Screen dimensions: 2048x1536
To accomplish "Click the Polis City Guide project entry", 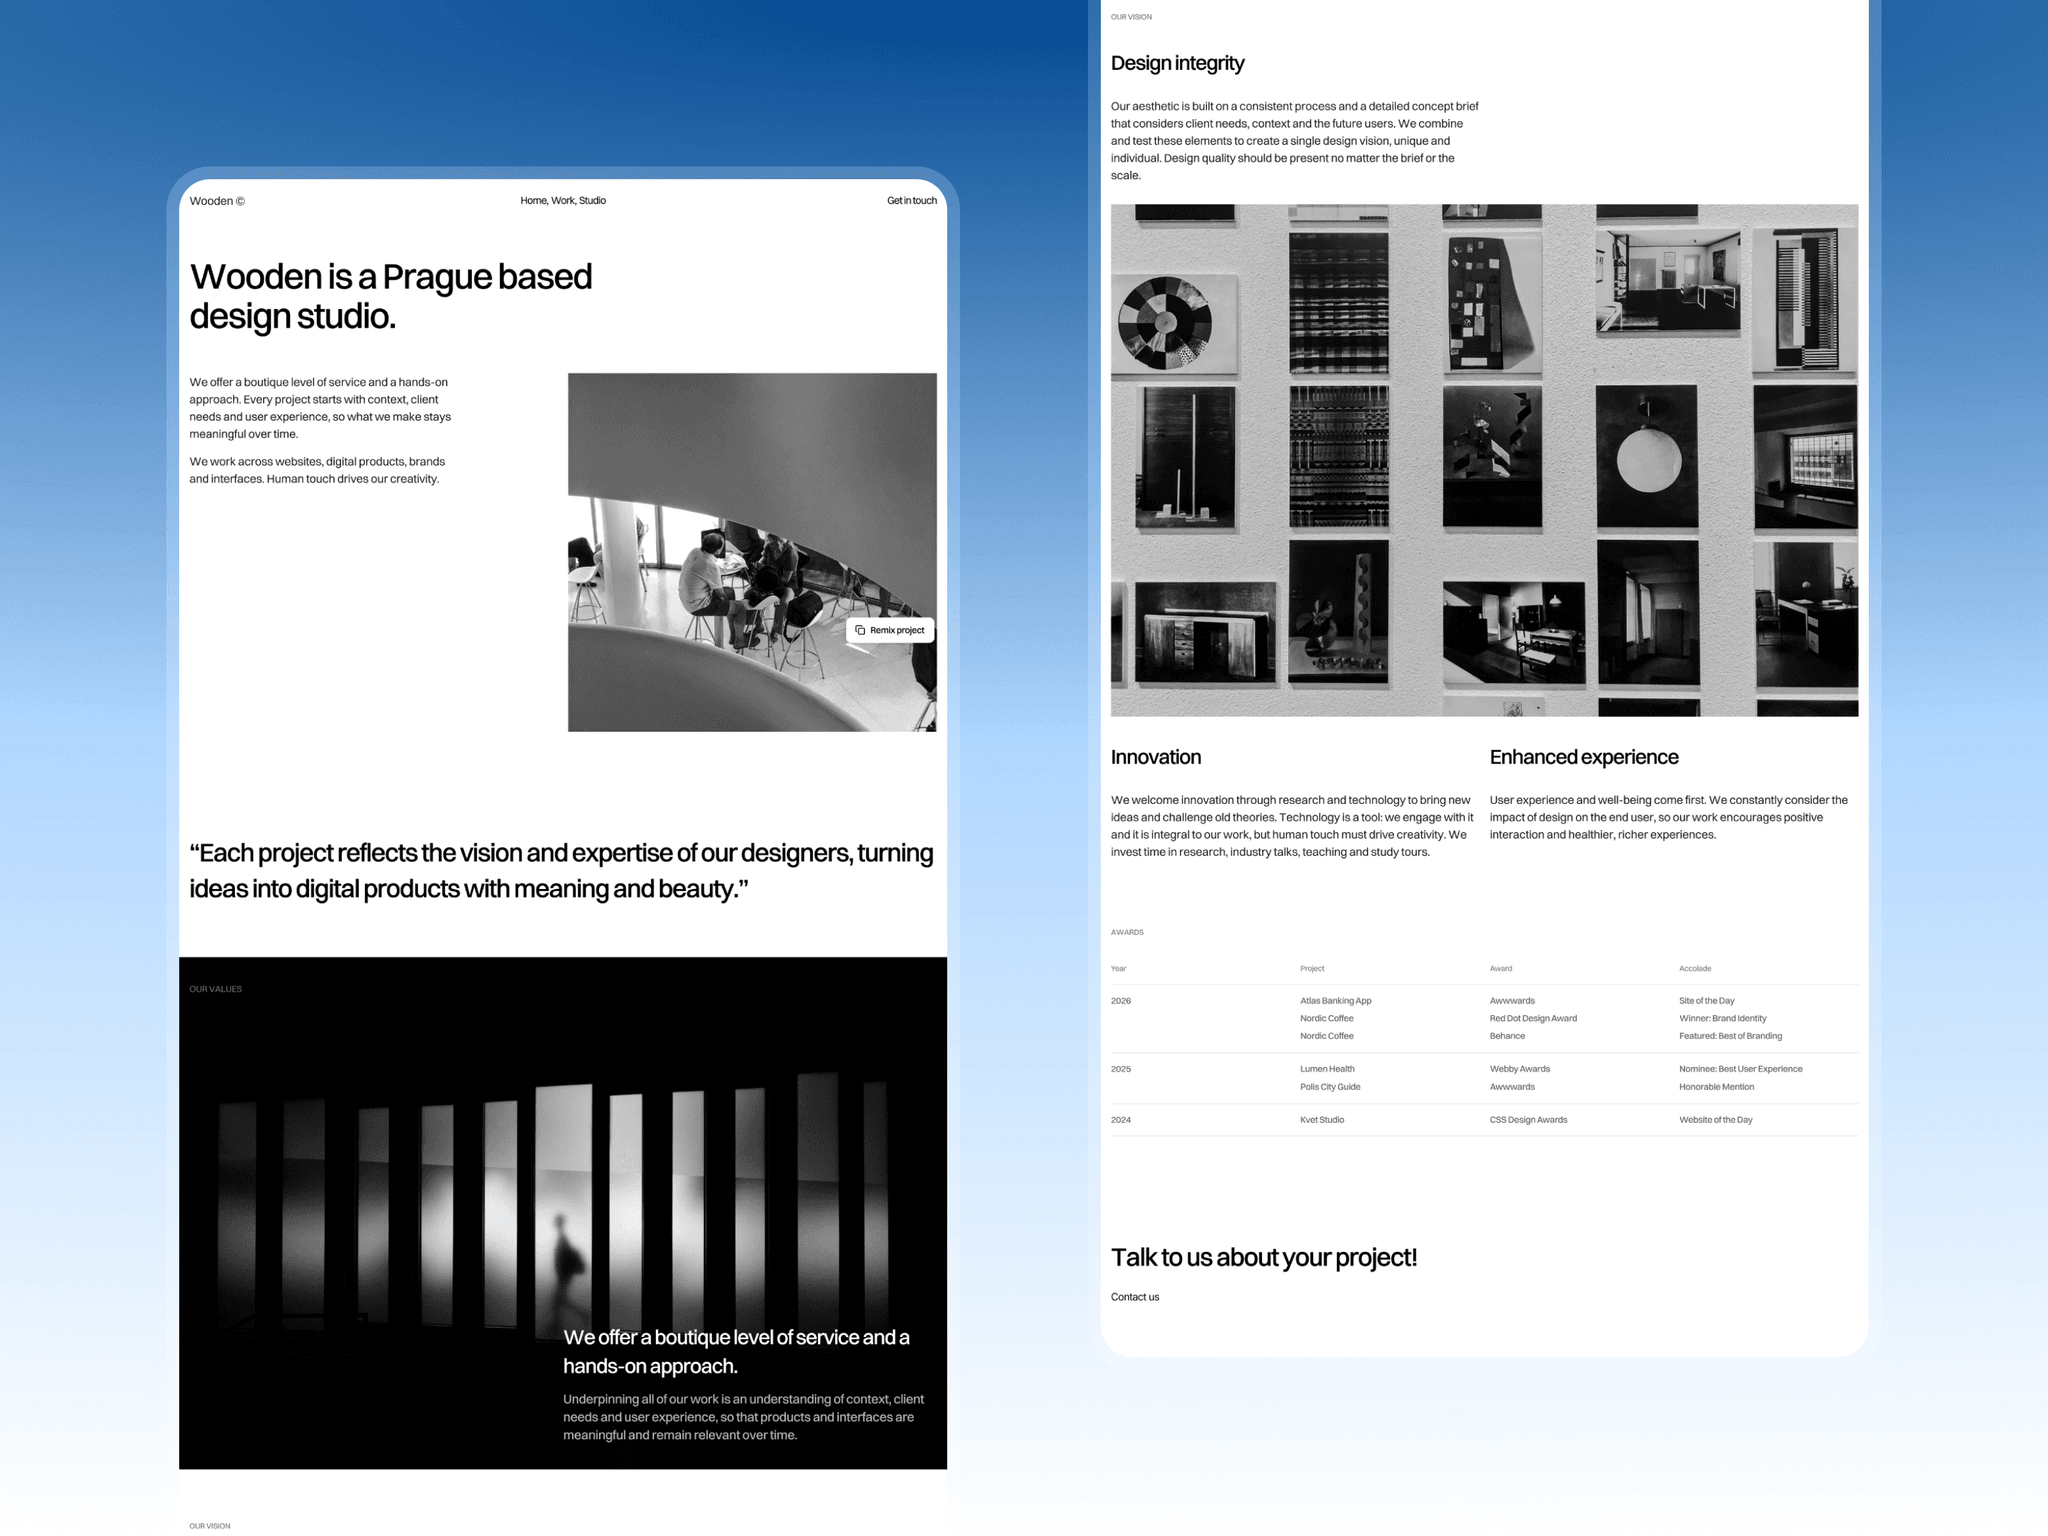I will coord(1330,1087).
